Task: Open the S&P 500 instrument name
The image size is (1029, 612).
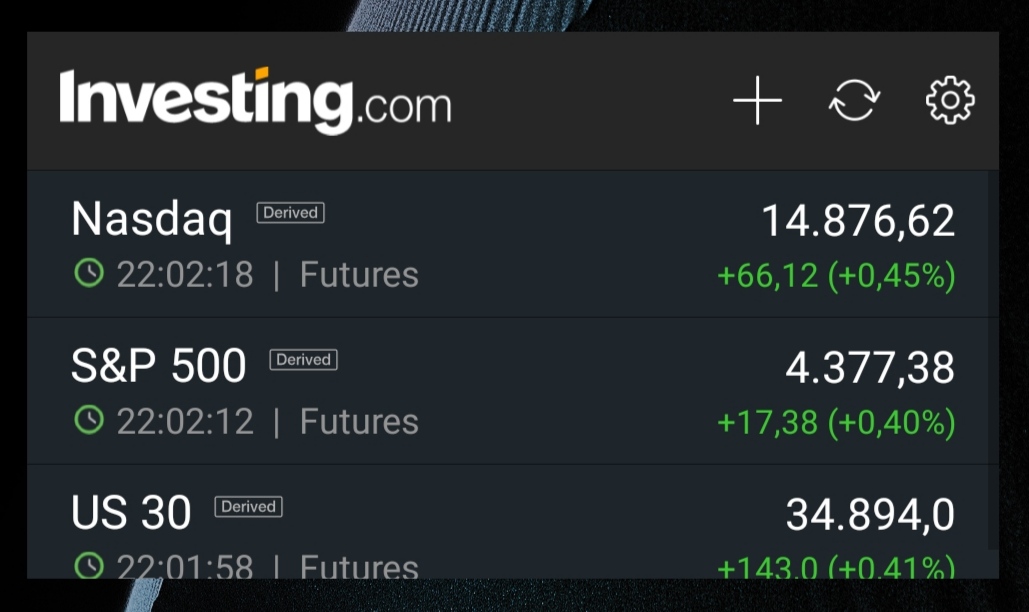Action: click(158, 366)
